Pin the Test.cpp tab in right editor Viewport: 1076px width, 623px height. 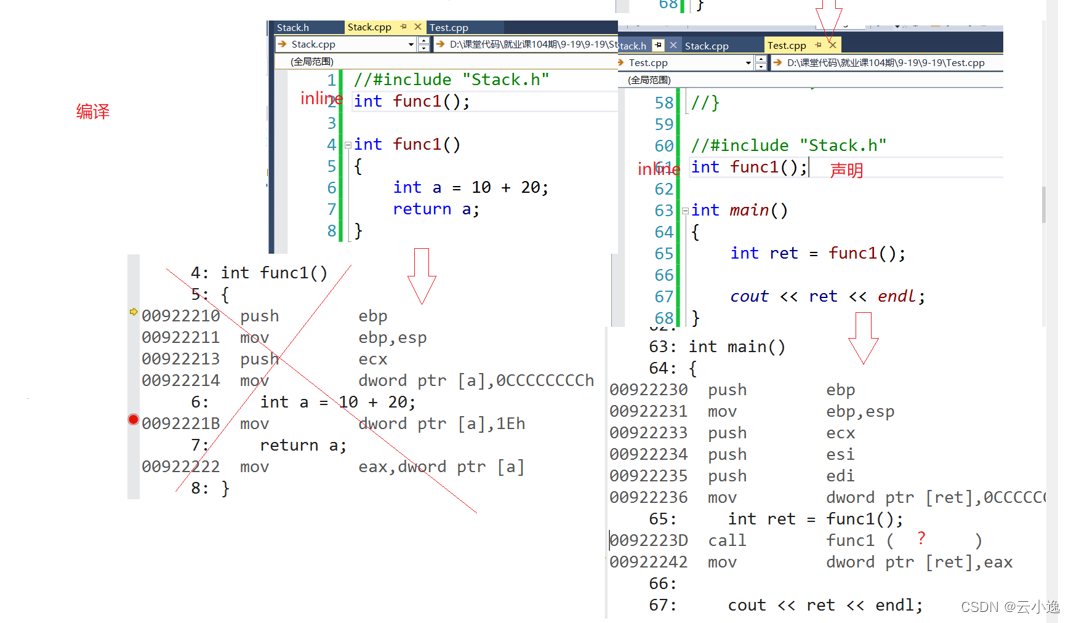pyautogui.click(x=818, y=45)
